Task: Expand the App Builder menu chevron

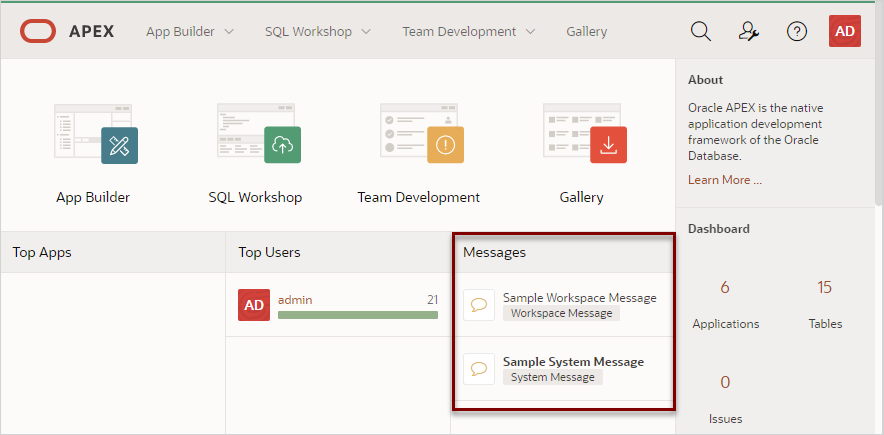Action: click(x=229, y=32)
